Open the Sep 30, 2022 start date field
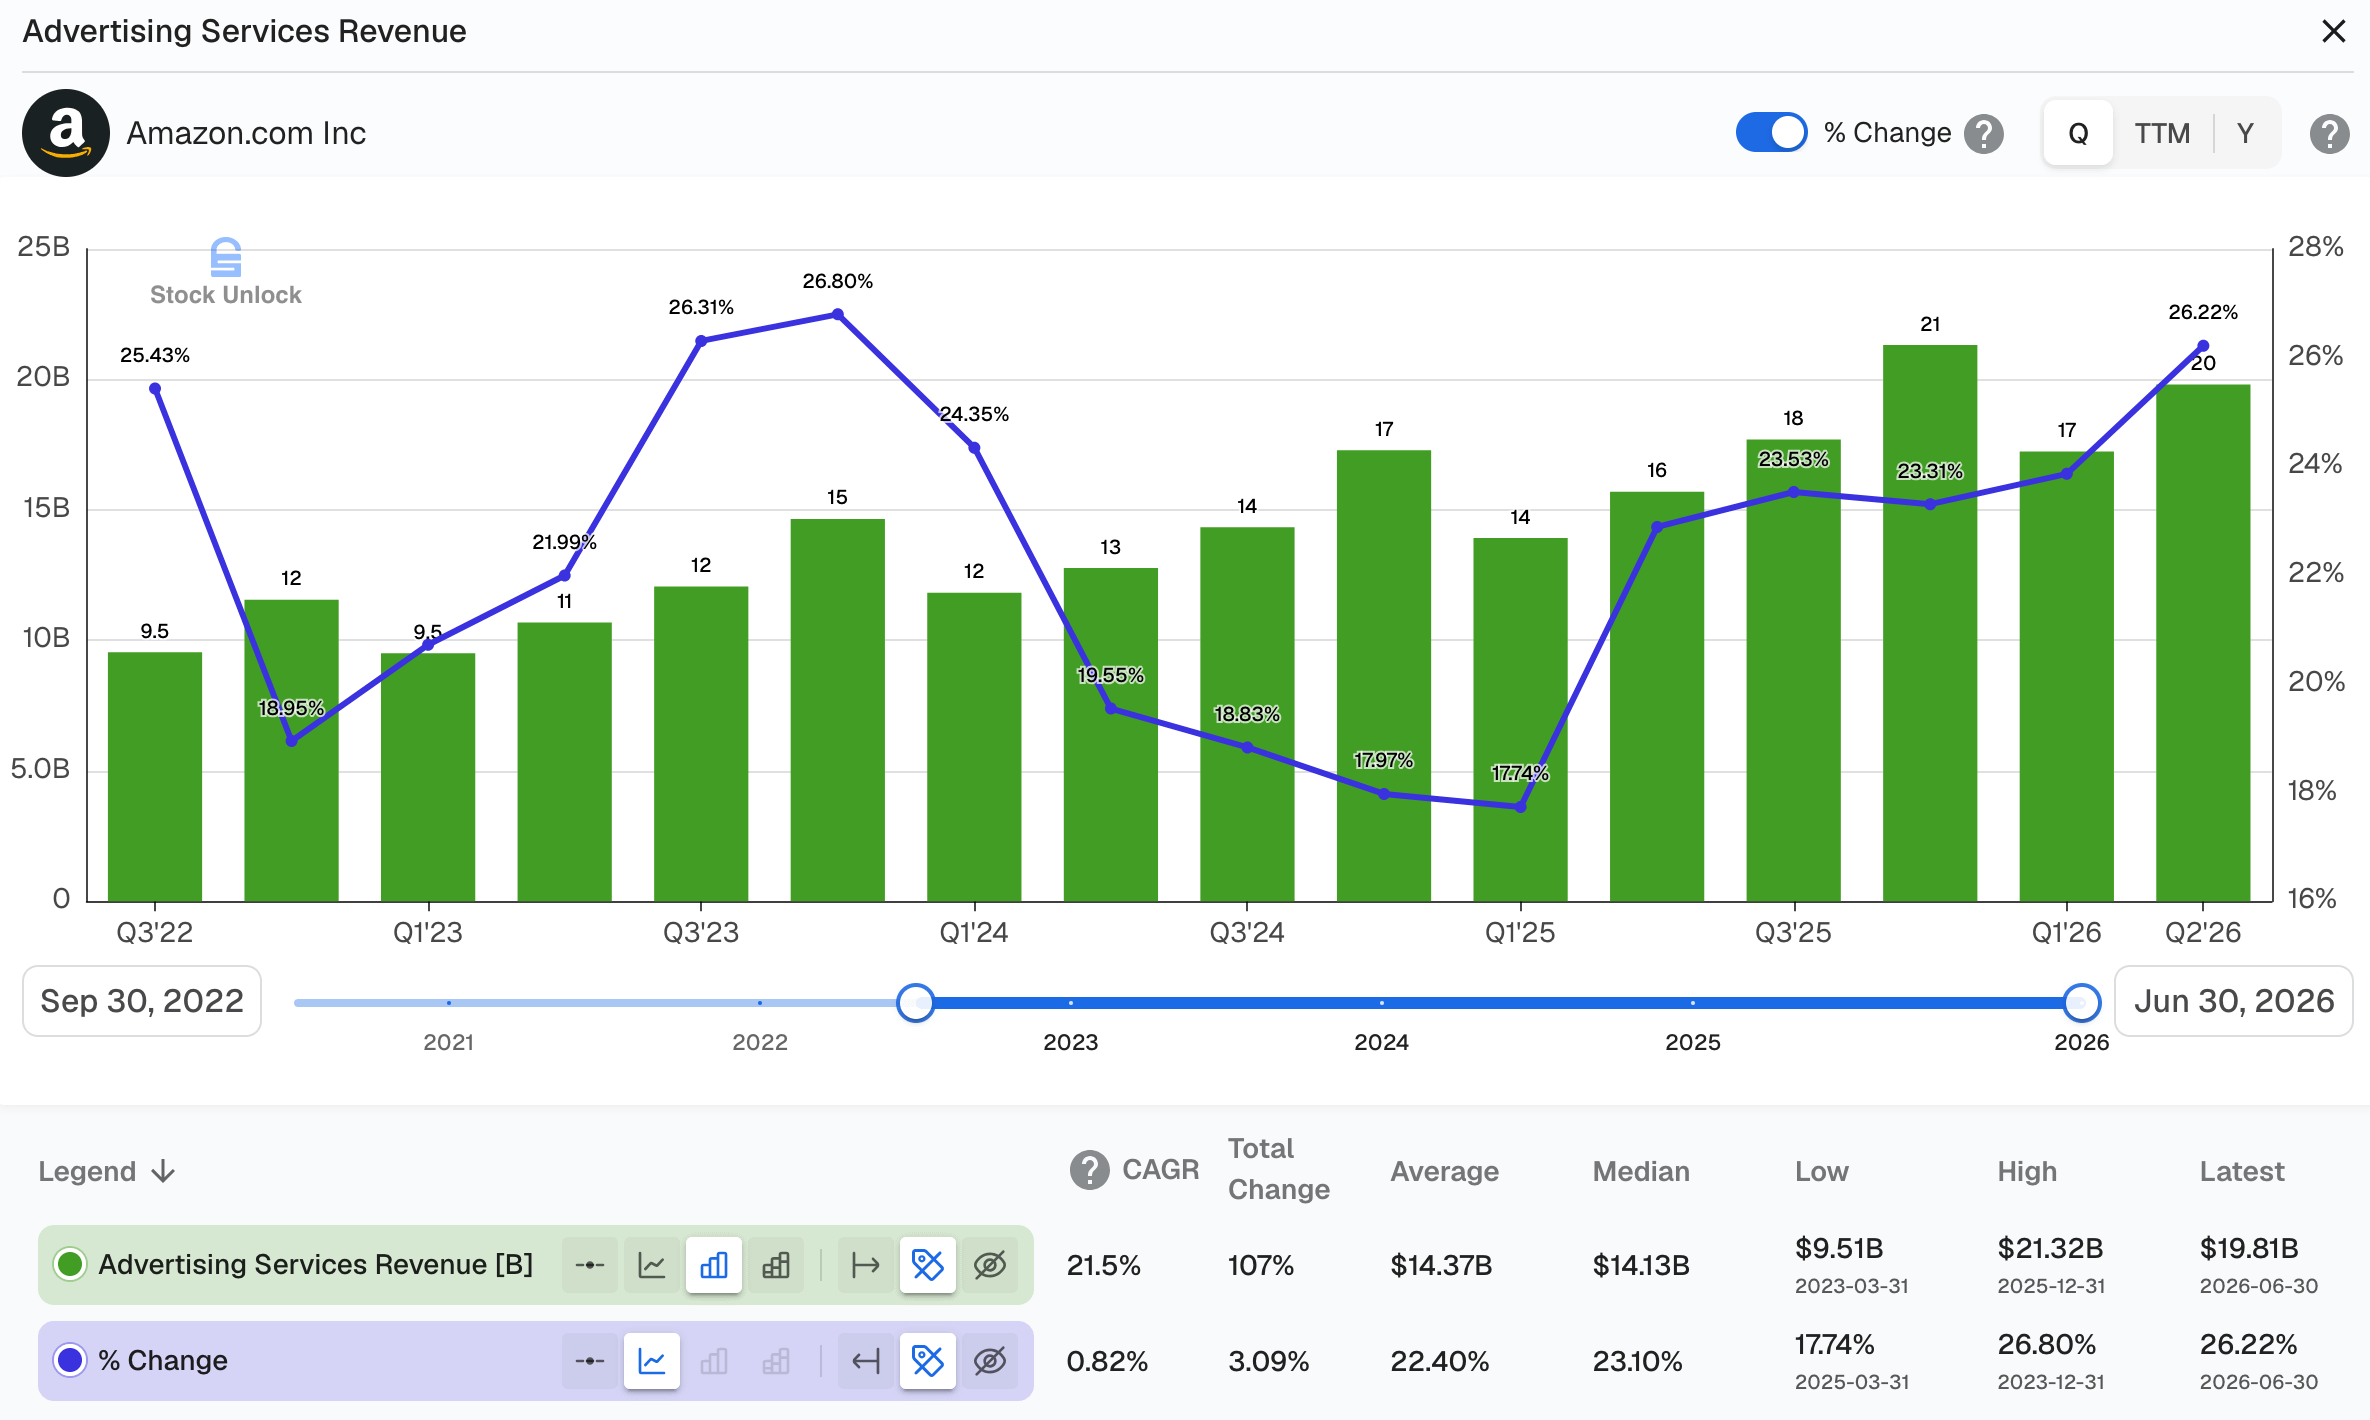 click(x=142, y=1001)
